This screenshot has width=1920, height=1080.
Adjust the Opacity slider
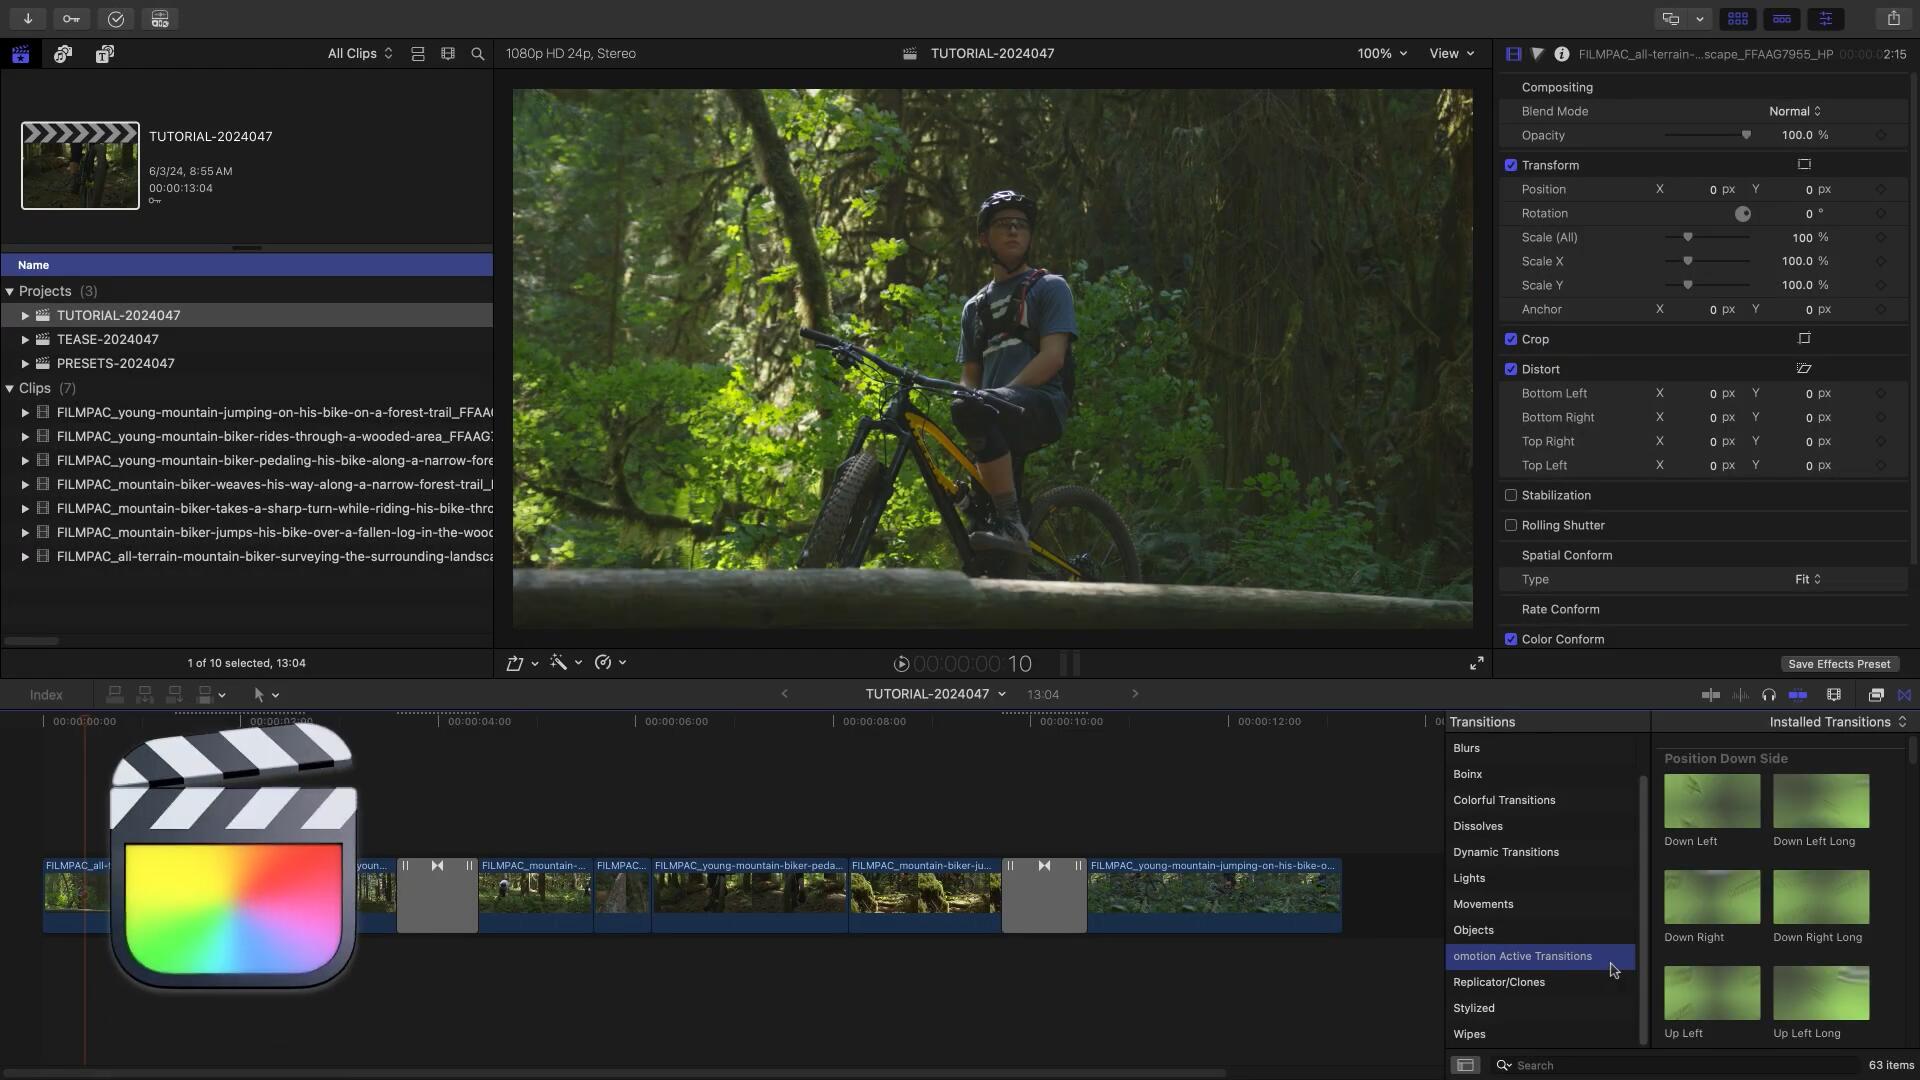1746,135
